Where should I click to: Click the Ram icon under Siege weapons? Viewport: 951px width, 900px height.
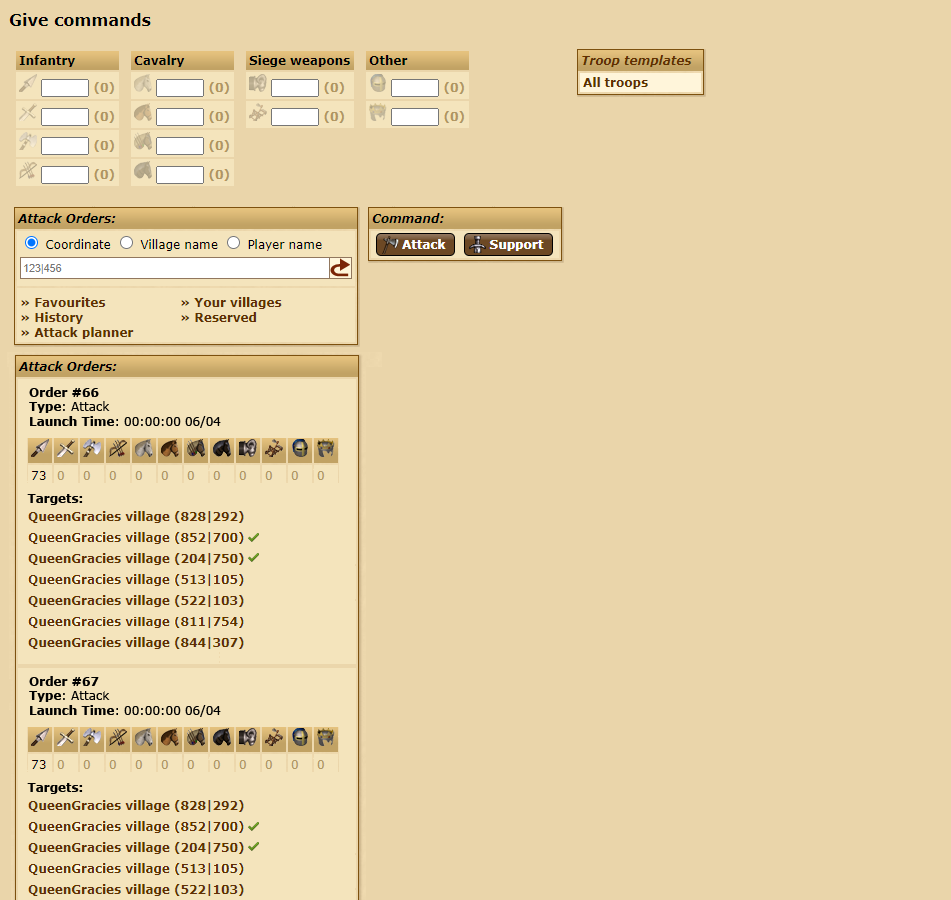[257, 87]
